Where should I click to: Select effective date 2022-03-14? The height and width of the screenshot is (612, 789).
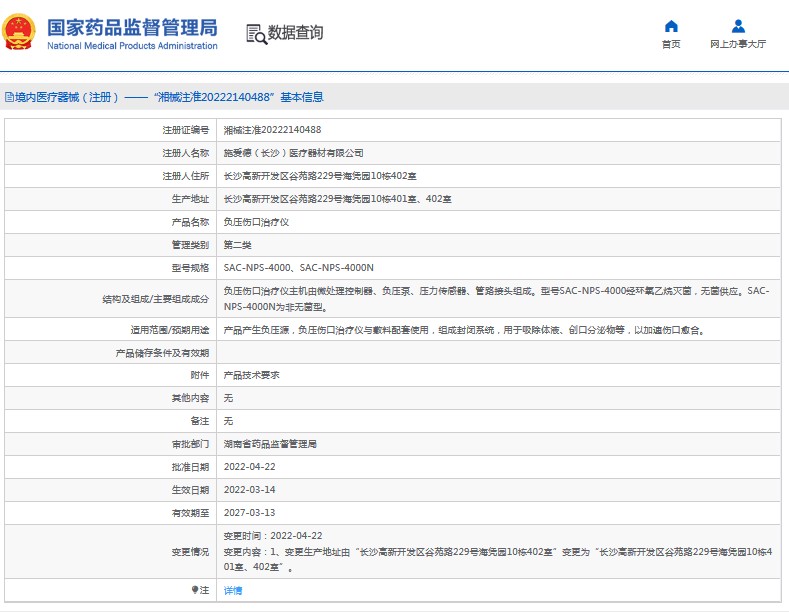click(250, 490)
